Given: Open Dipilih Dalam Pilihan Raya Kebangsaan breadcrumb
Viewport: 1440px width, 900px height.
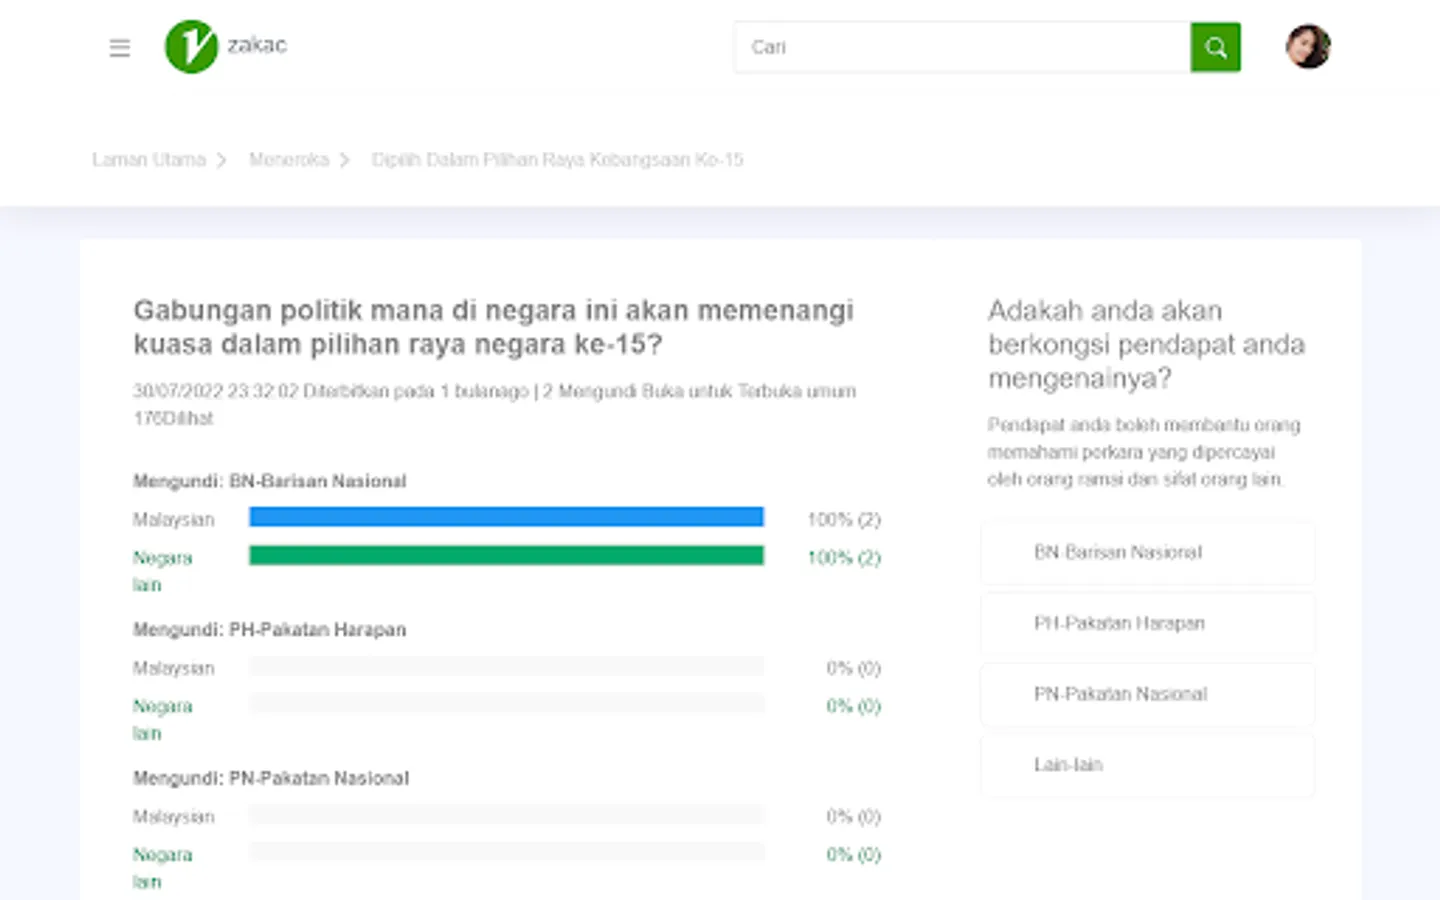Looking at the screenshot, I should 558,160.
